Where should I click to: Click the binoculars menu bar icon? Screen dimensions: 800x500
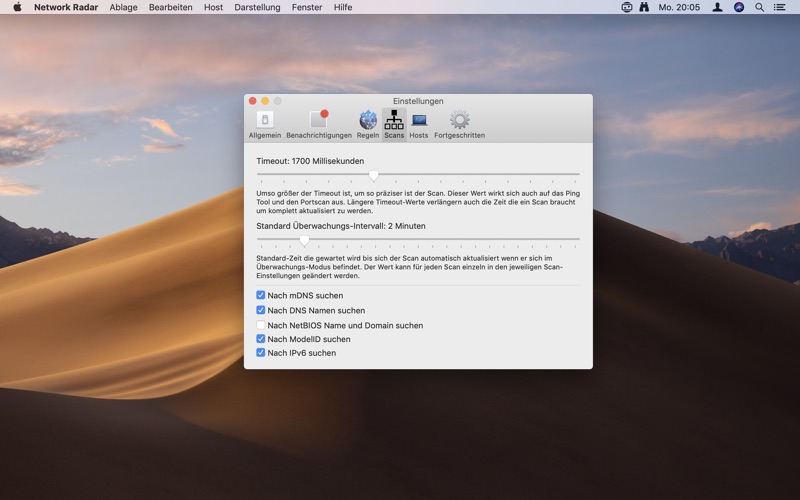pos(644,7)
